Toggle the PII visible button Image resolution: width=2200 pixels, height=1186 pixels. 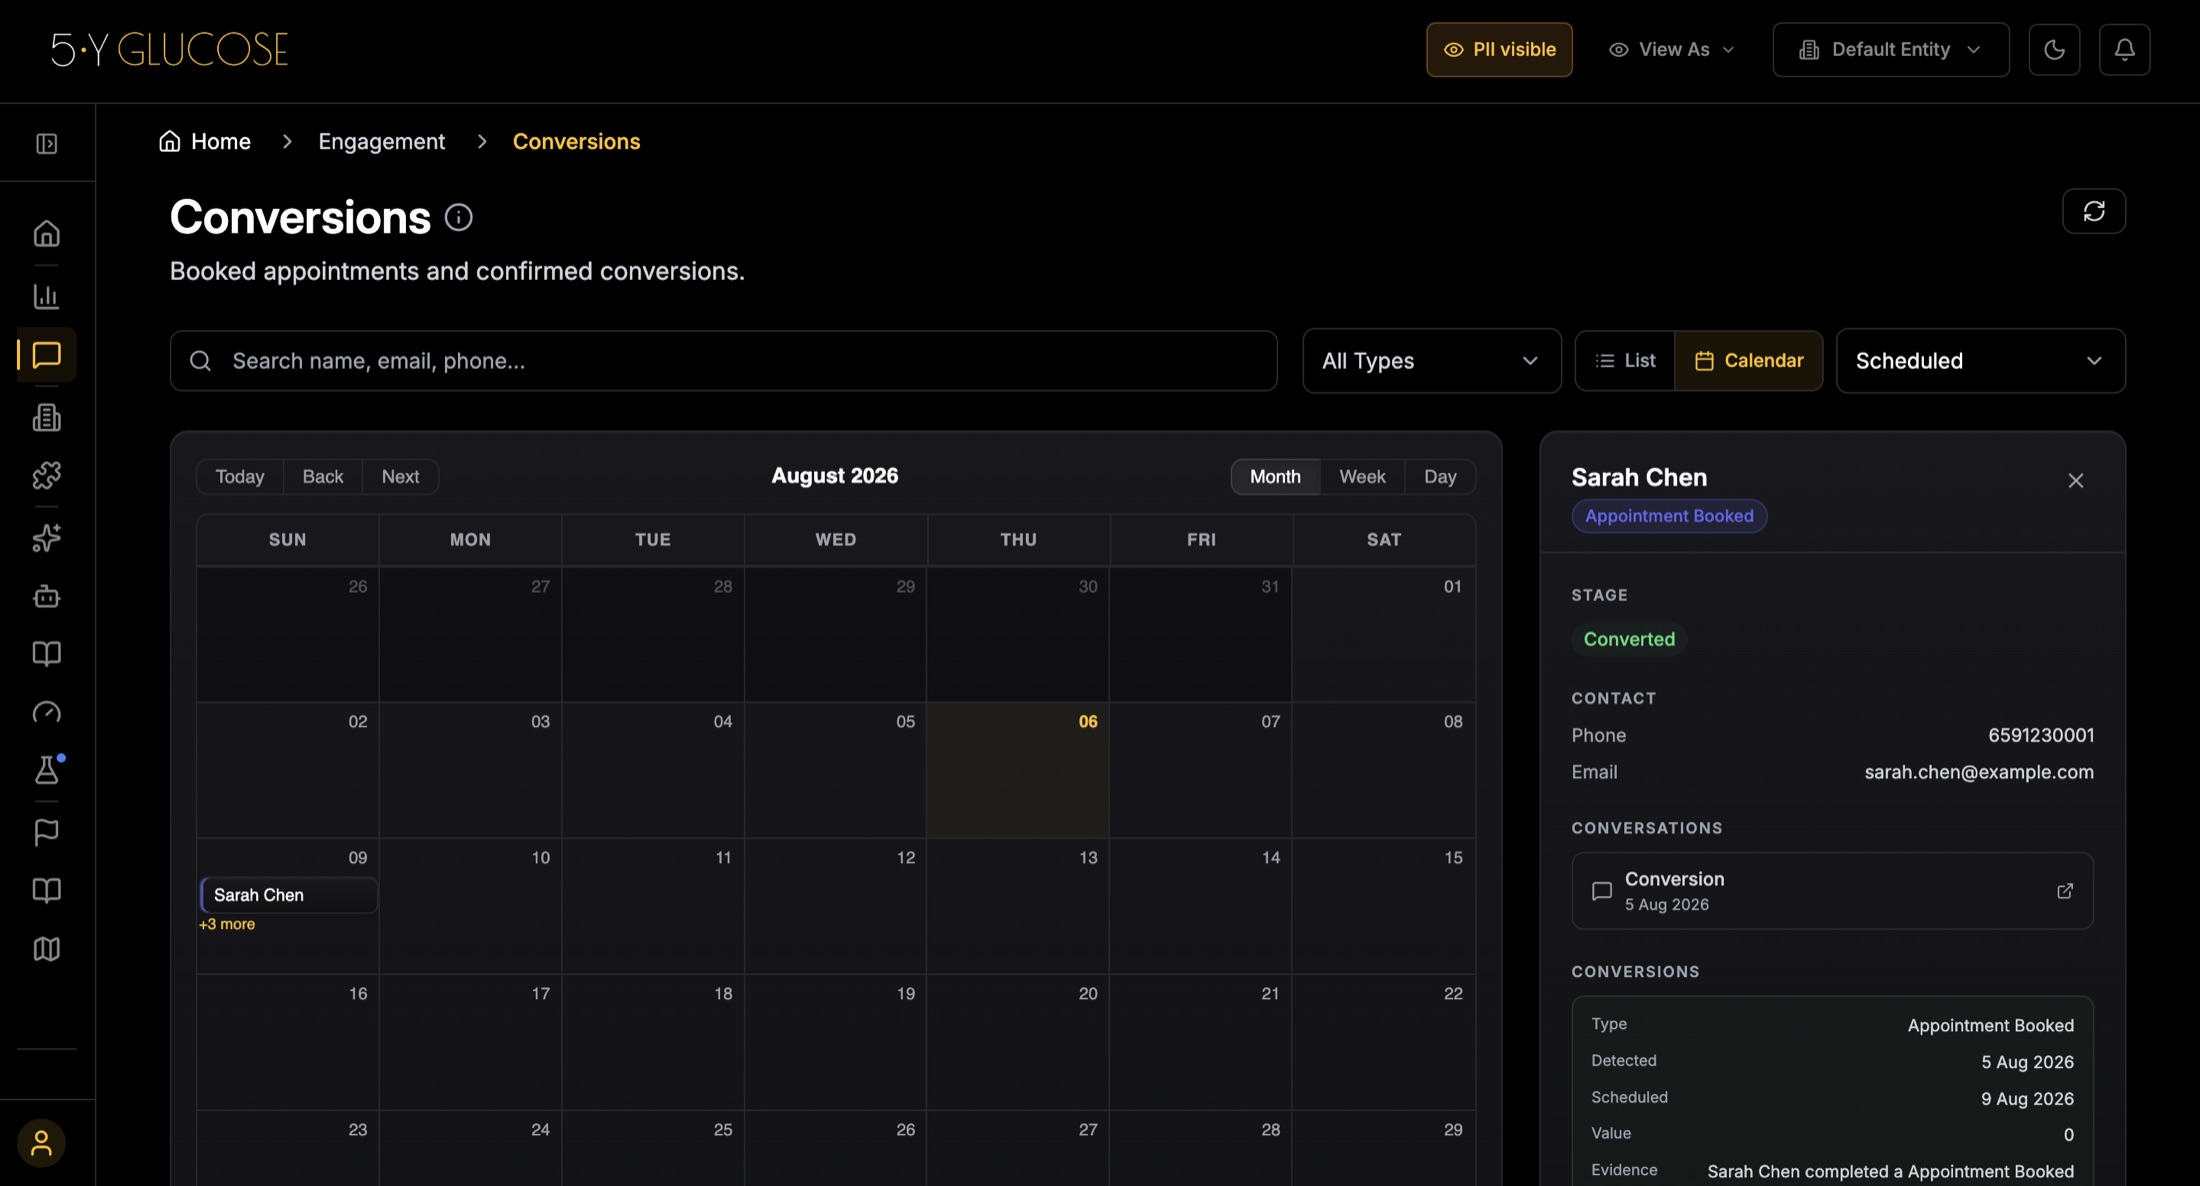1499,49
